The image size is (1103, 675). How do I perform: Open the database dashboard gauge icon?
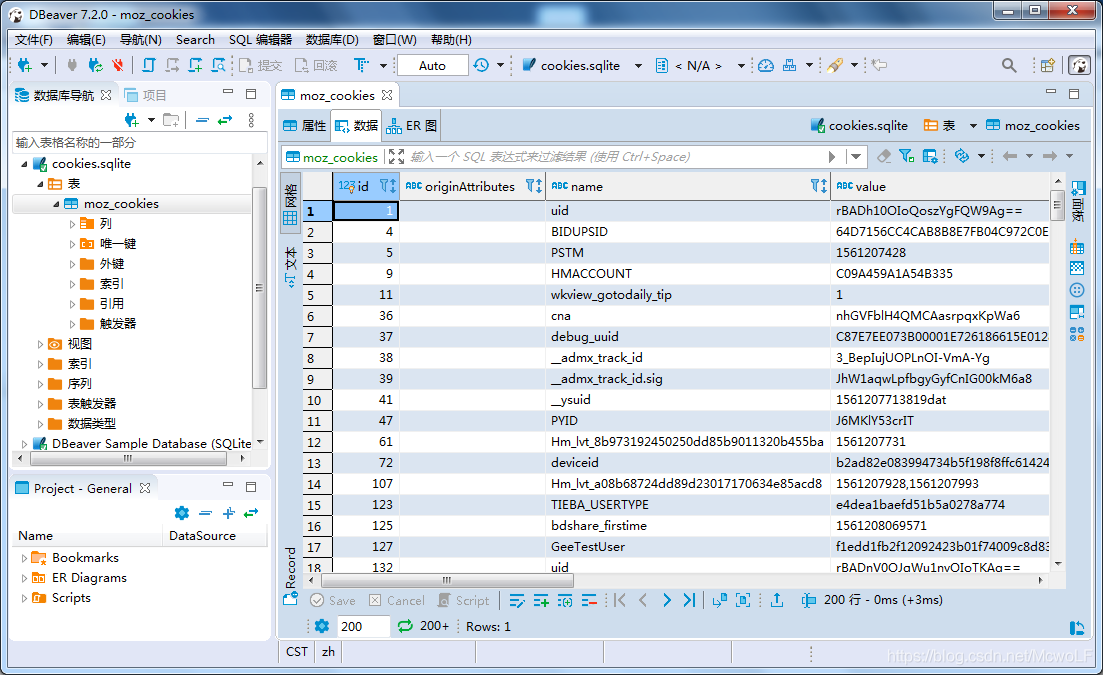coord(766,65)
